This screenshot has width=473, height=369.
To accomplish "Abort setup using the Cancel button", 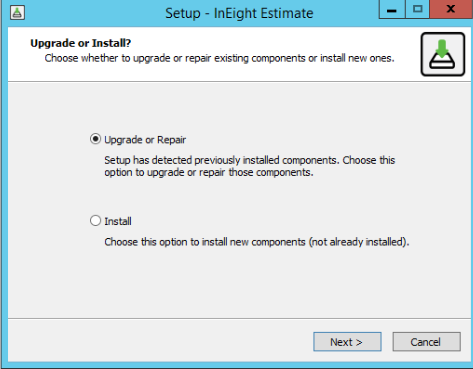I will (427, 342).
